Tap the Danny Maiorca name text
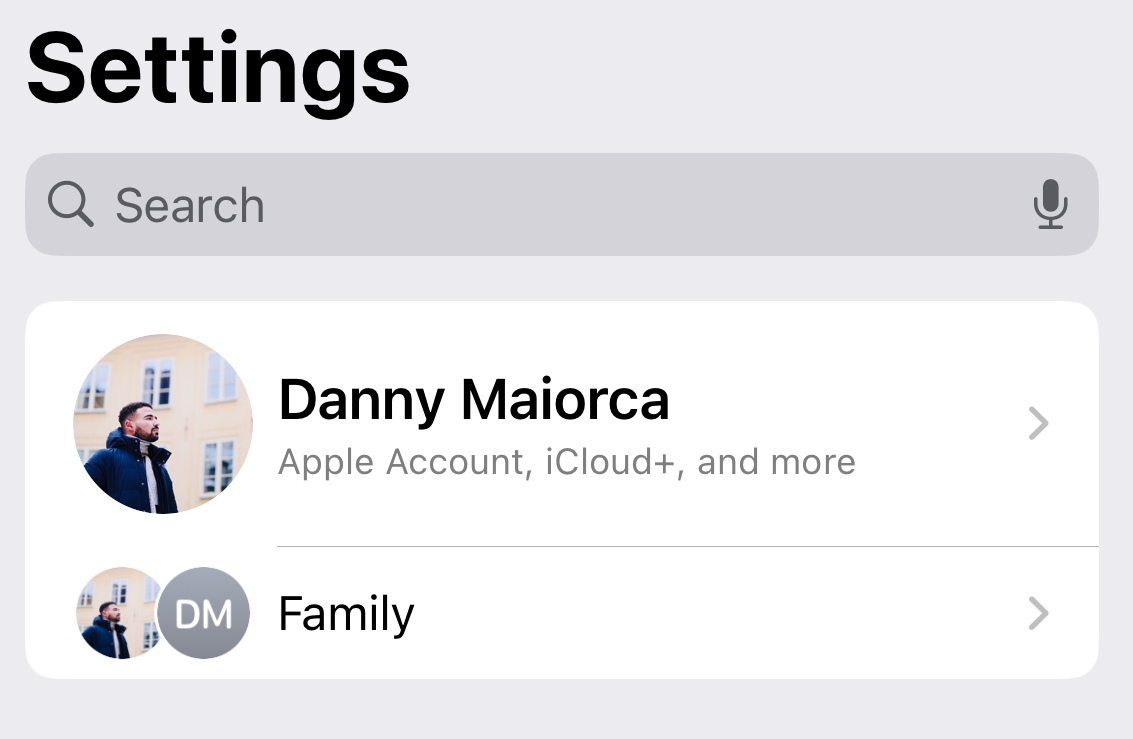Screen dimensions: 1133x739 click(x=475, y=398)
